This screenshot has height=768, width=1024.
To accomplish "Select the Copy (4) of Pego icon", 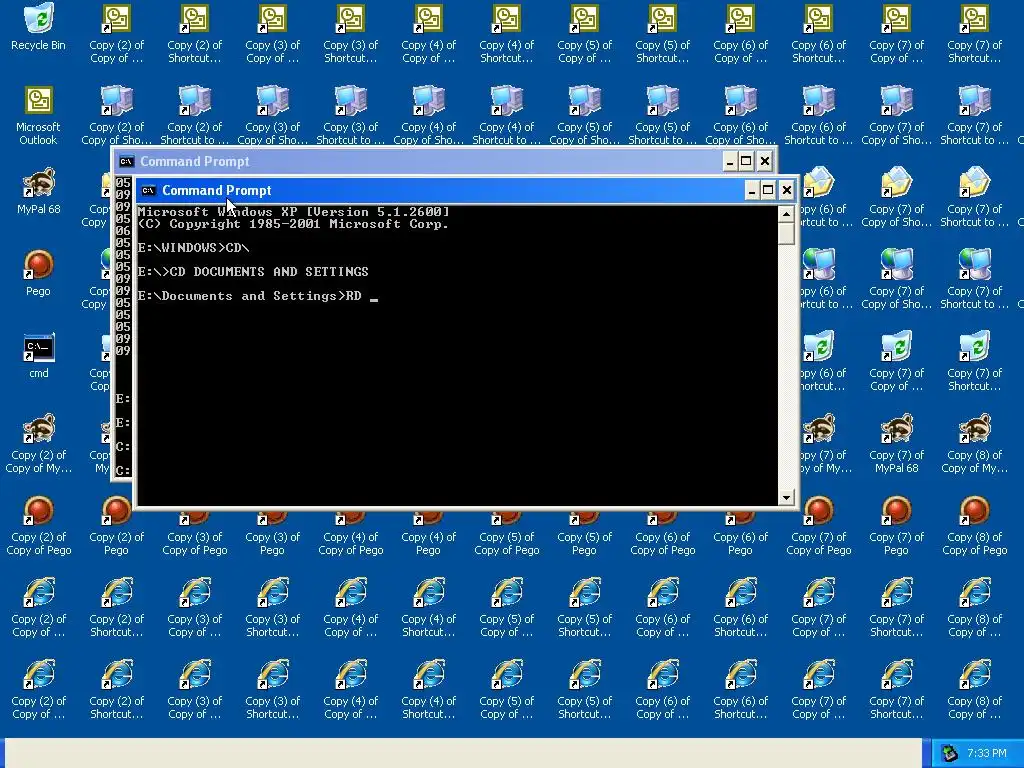I will click(428, 536).
